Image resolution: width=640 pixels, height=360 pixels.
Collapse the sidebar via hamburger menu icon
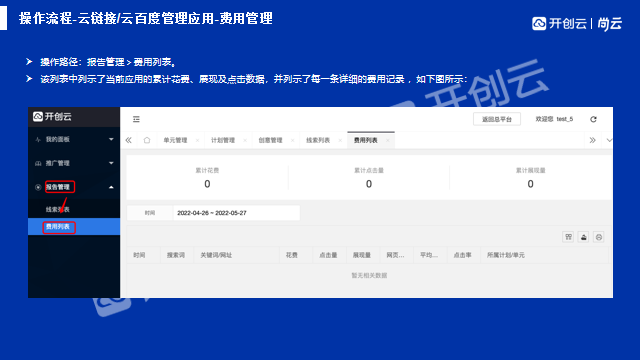click(136, 119)
